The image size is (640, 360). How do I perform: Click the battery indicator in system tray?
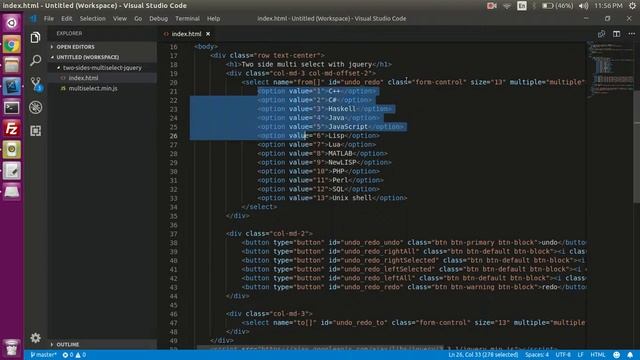click(x=557, y=6)
